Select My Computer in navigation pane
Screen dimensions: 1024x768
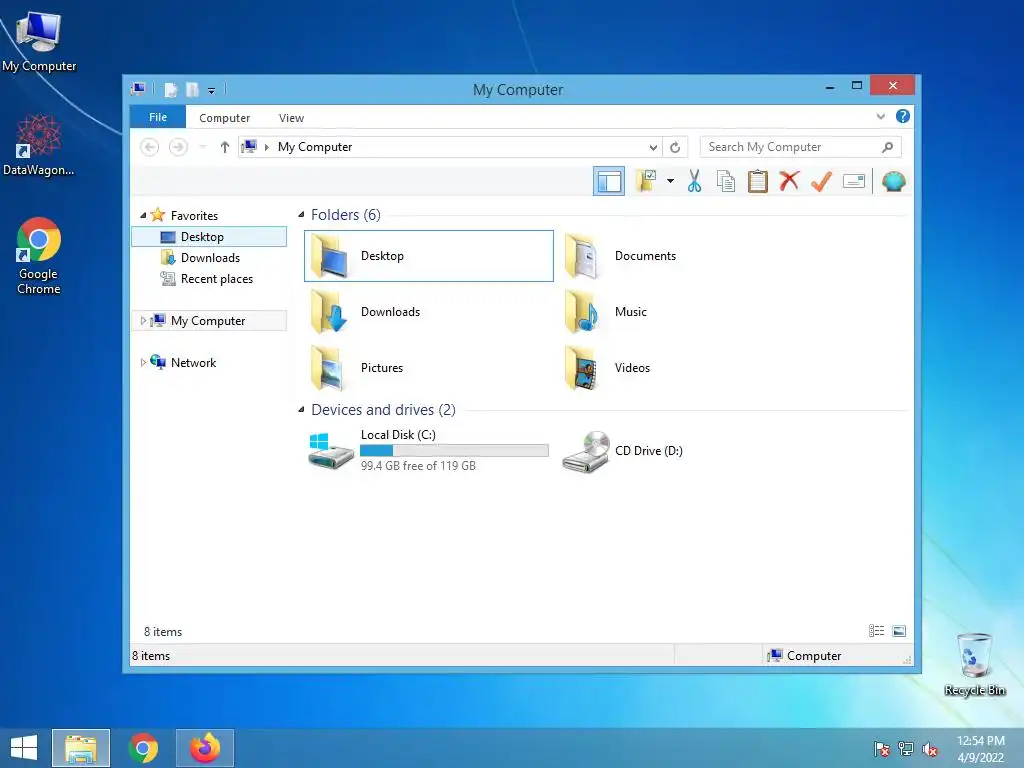pos(208,320)
